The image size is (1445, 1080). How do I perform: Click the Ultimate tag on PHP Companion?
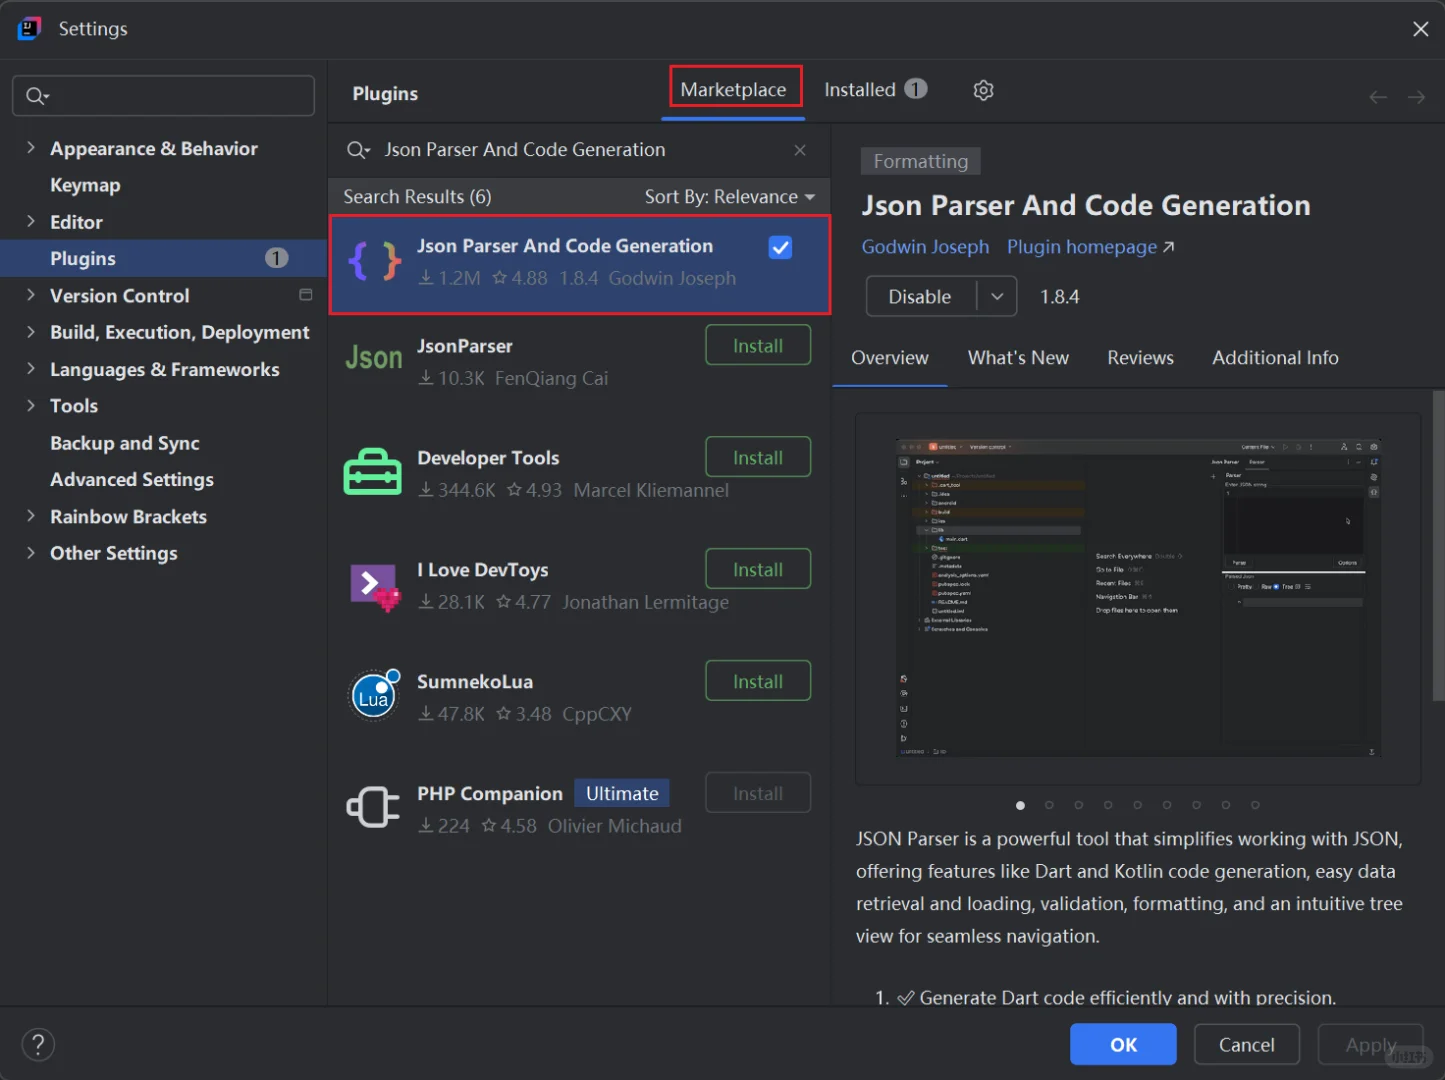[x=622, y=794]
